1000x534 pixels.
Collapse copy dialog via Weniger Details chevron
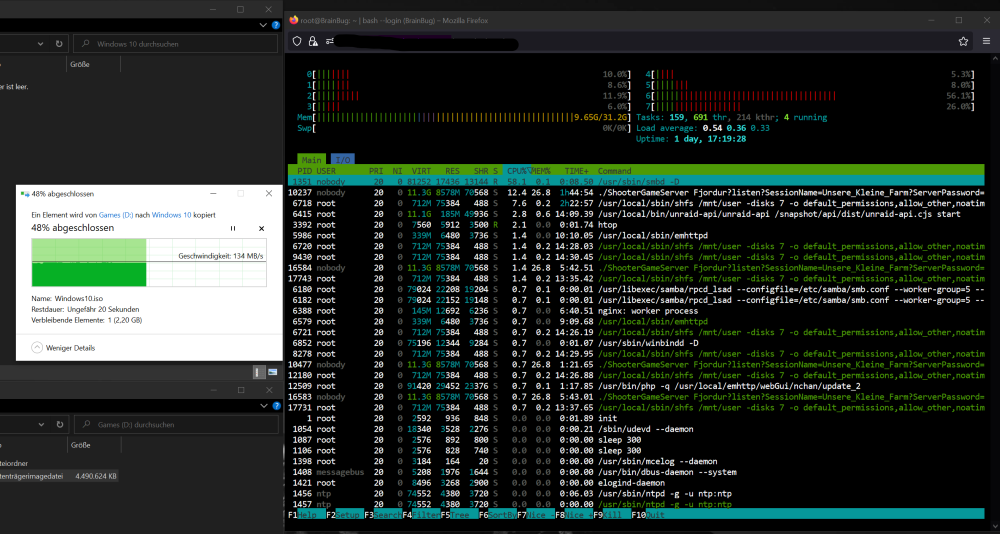click(x=37, y=348)
